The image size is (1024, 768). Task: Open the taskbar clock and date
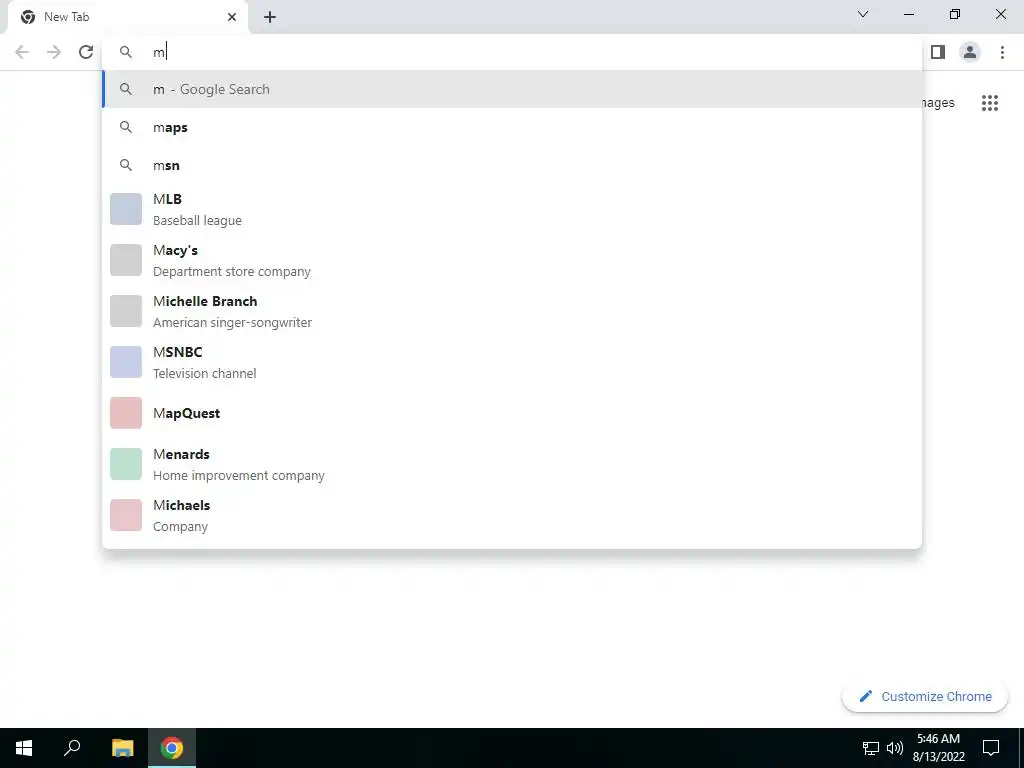(x=938, y=748)
